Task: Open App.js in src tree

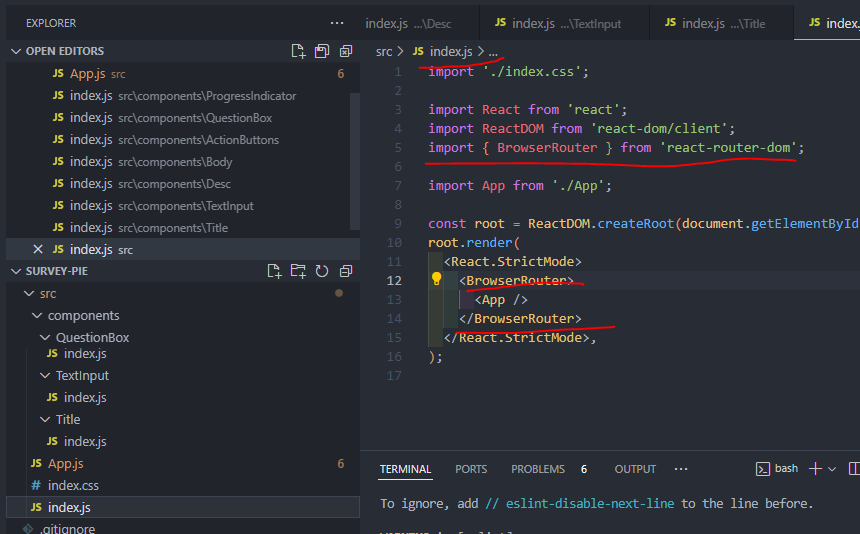Action: click(x=183, y=463)
